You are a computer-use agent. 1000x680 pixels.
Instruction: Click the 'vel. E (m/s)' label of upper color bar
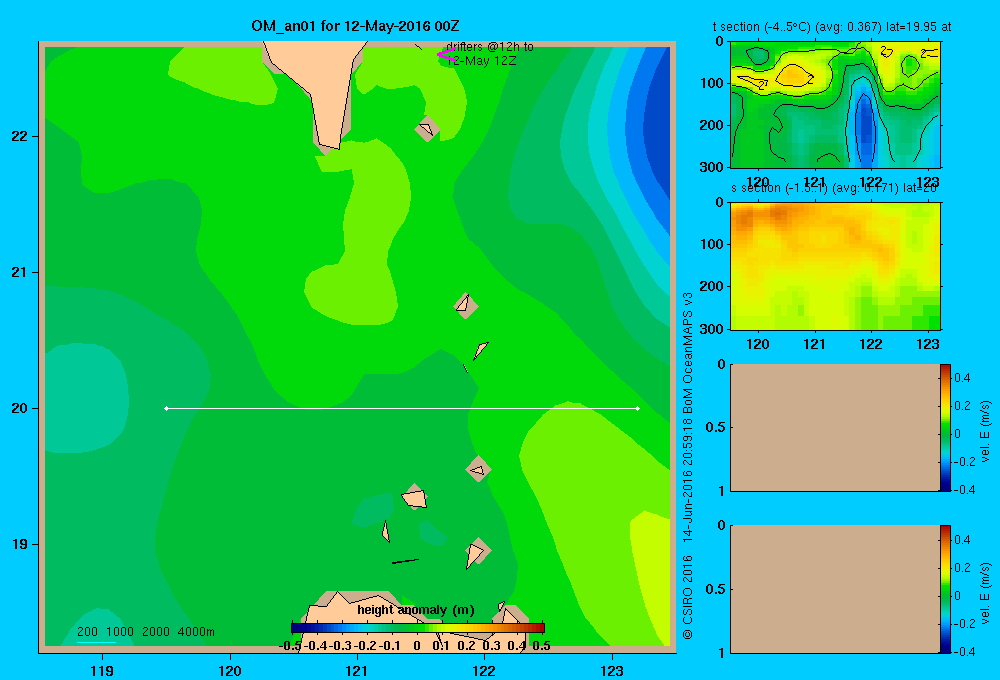click(x=986, y=431)
